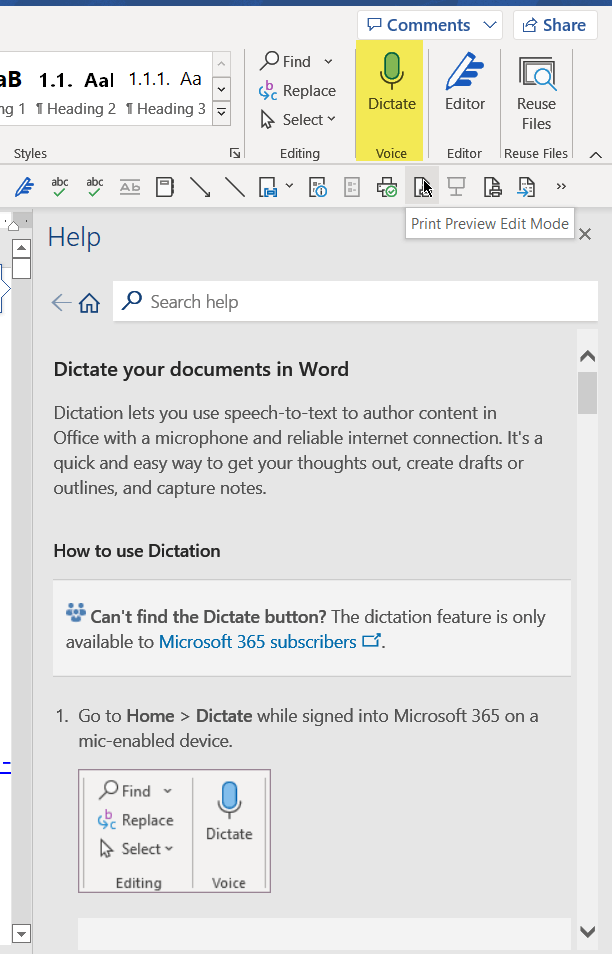Open the Styles pane dialog launcher

tap(234, 153)
